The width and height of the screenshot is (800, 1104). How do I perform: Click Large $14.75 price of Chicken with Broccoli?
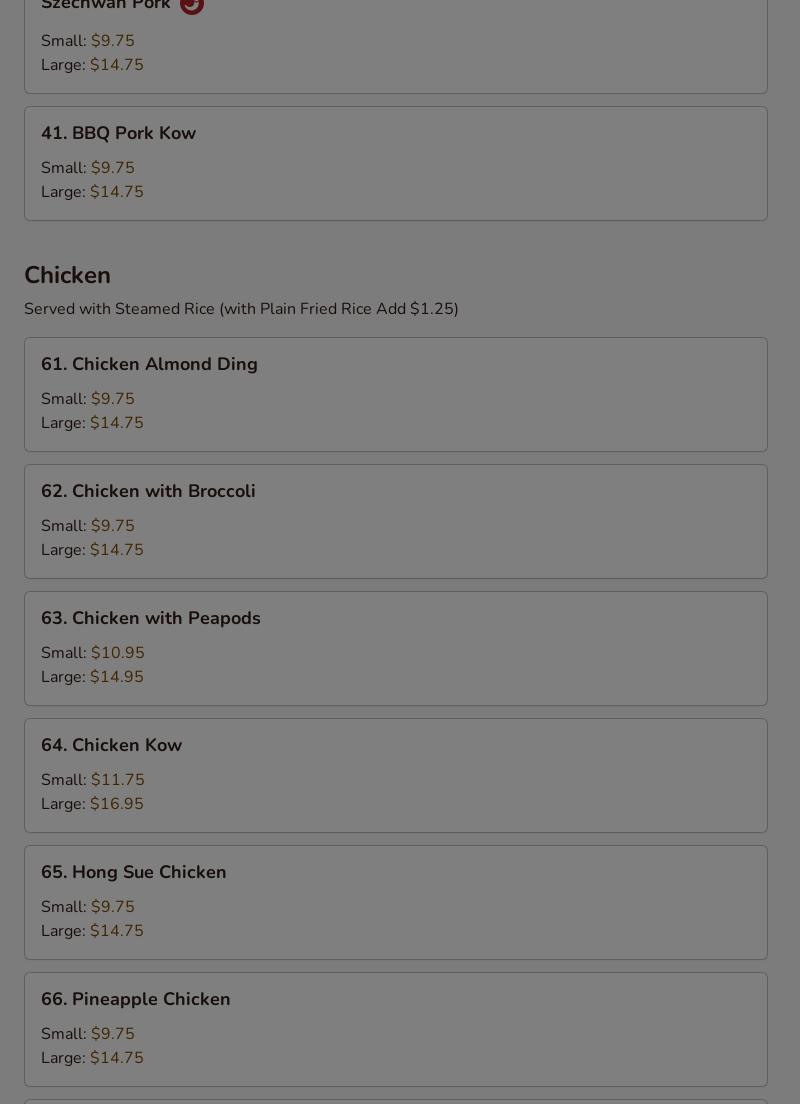click(92, 550)
